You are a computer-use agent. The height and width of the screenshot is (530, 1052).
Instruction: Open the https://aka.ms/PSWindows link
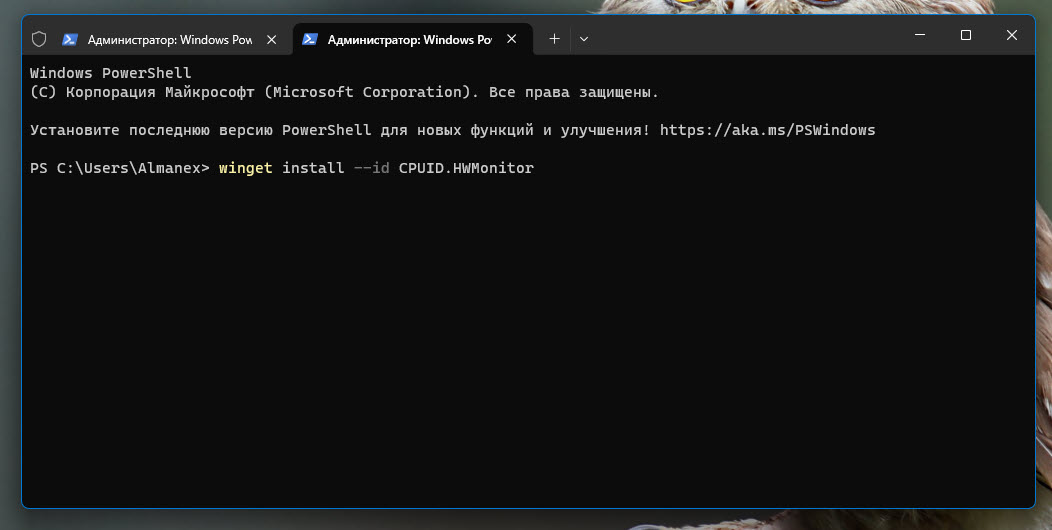(768, 130)
